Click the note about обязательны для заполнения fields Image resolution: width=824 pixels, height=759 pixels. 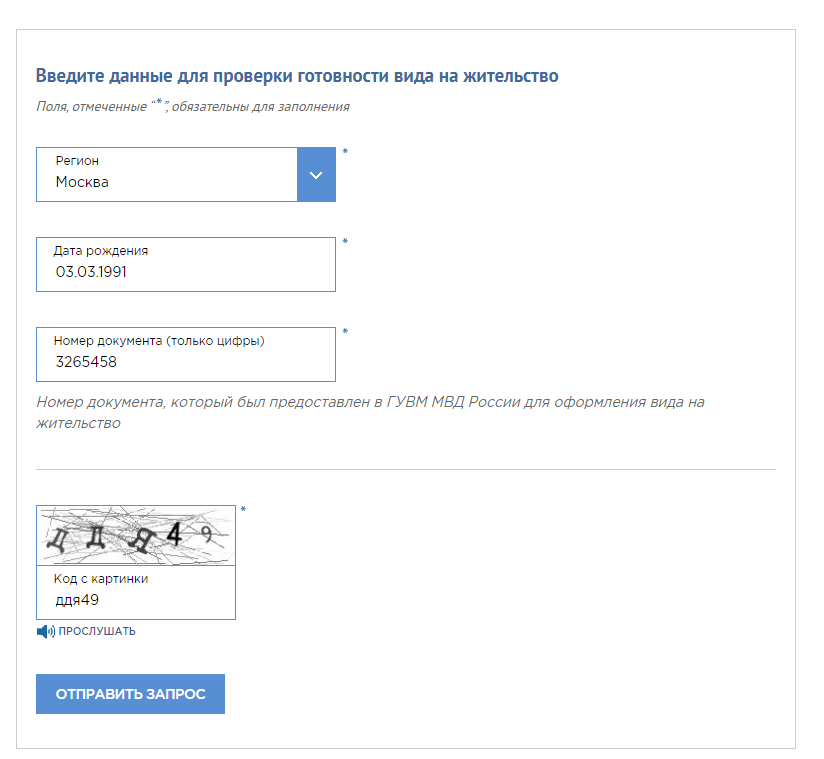[192, 106]
